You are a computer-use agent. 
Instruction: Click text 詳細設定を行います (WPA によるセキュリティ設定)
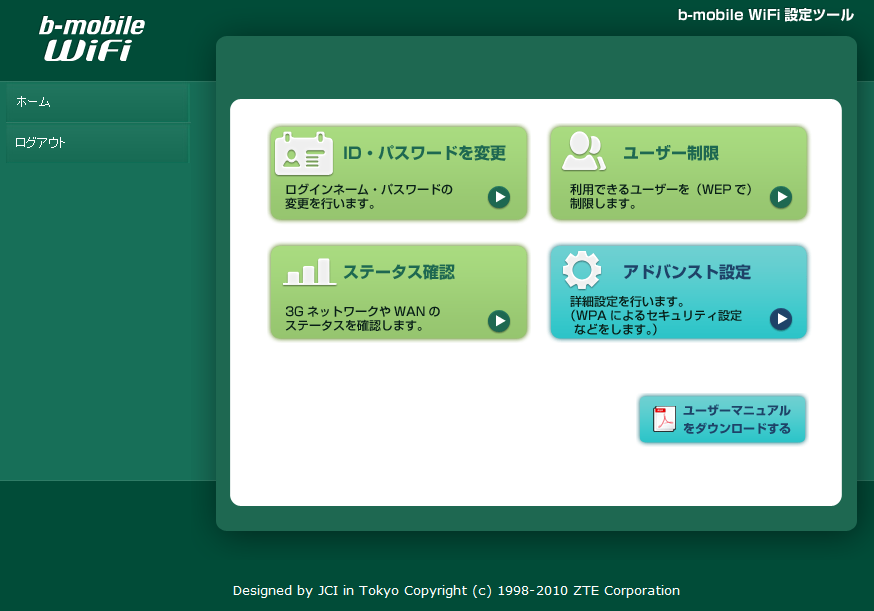[656, 315]
